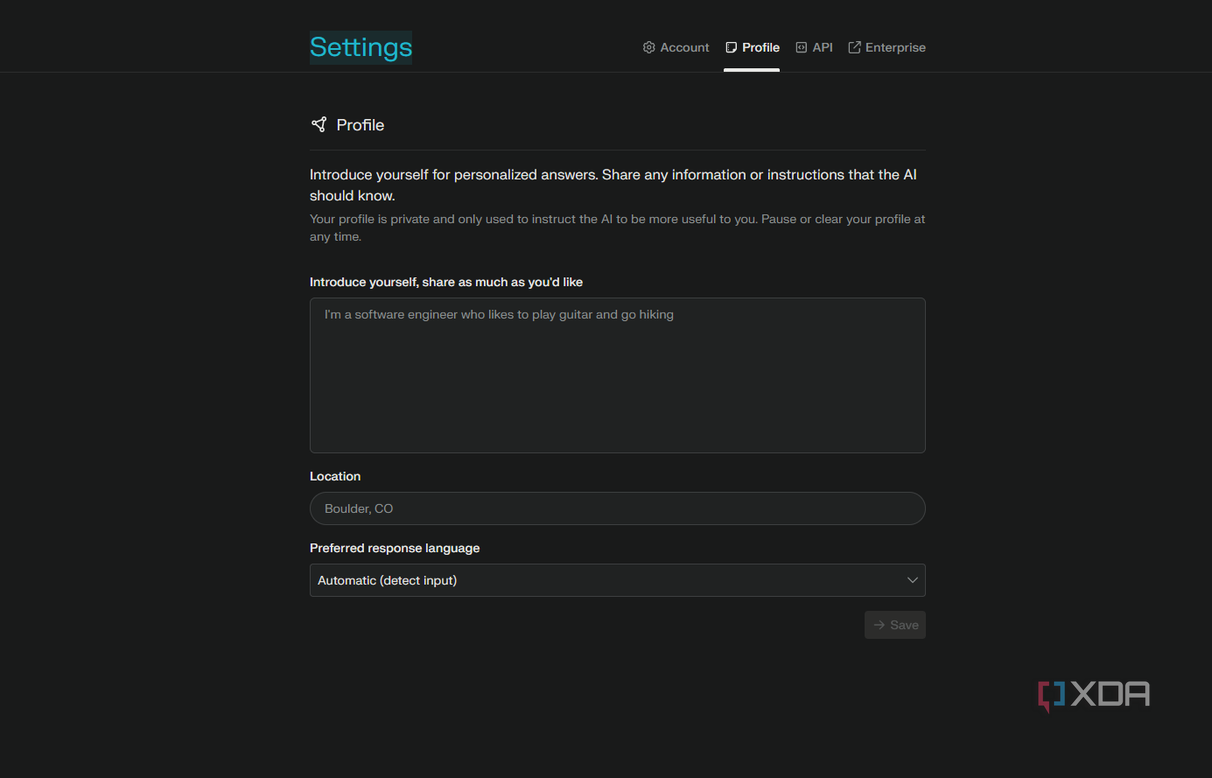Switch to the API tab

click(x=814, y=47)
